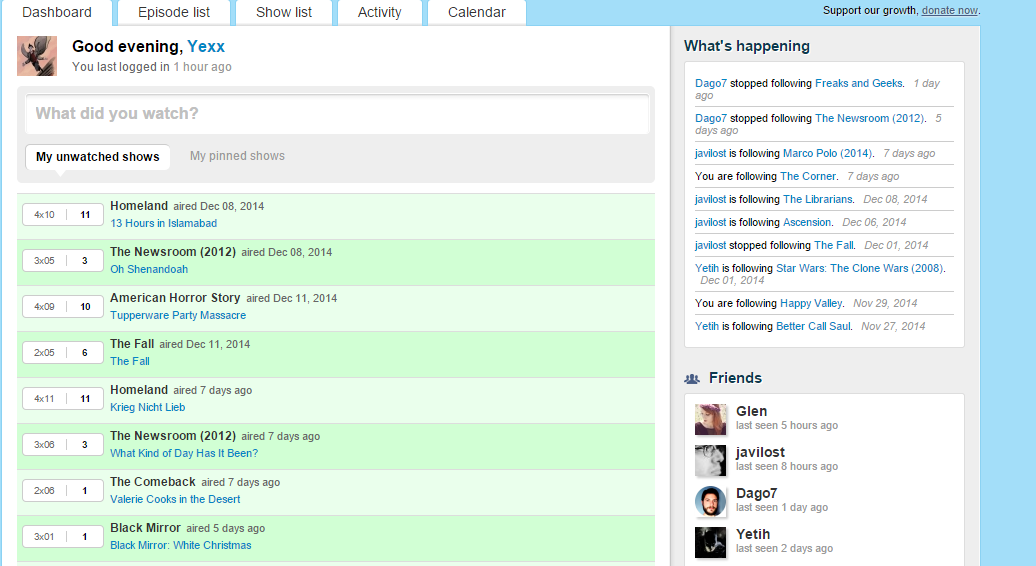Open Valerie Cooks in the Desert link

(175, 499)
